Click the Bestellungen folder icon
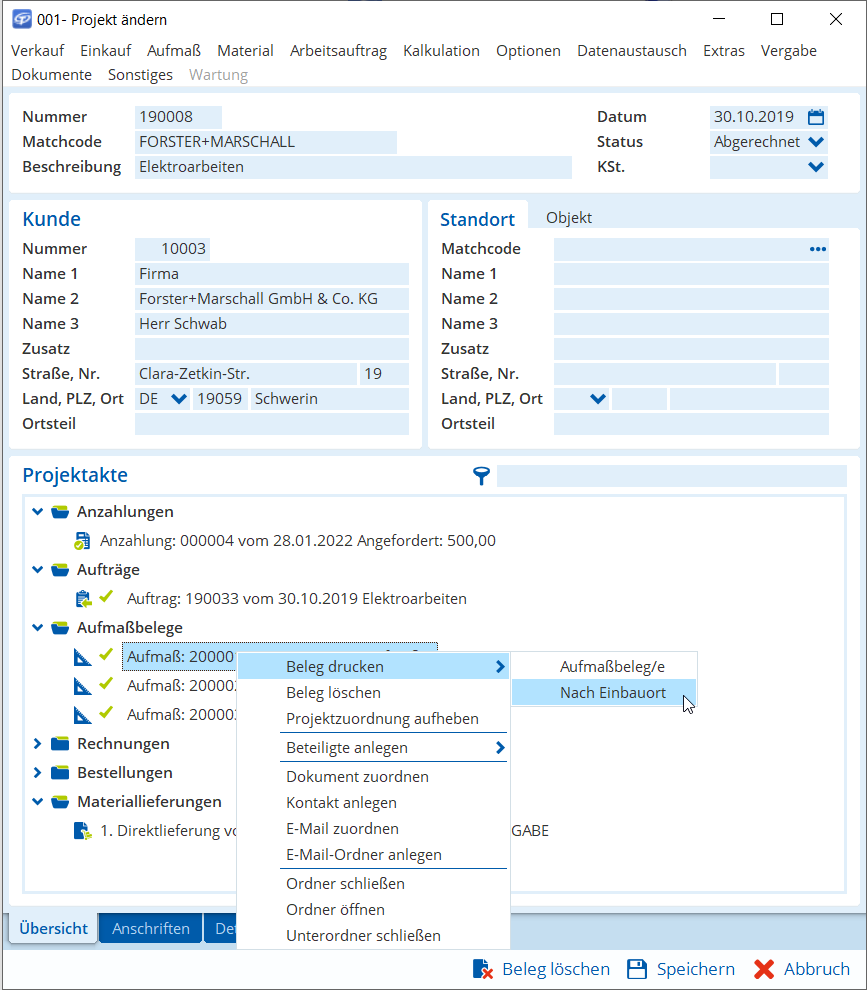Image resolution: width=867 pixels, height=990 pixels. (x=60, y=773)
